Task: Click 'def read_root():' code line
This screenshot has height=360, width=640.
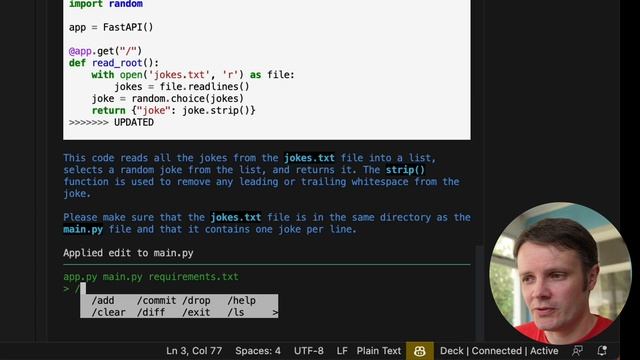Action: coord(113,63)
